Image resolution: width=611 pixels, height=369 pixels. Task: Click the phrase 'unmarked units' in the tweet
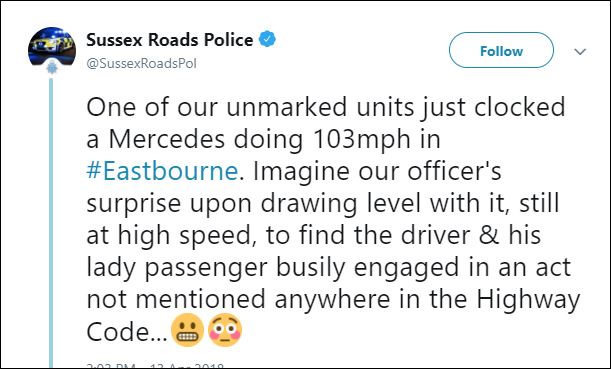[x=320, y=107]
